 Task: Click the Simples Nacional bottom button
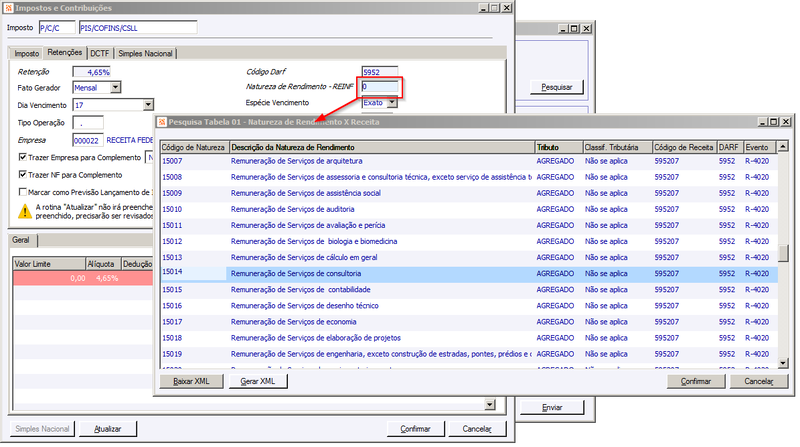pos(42,429)
